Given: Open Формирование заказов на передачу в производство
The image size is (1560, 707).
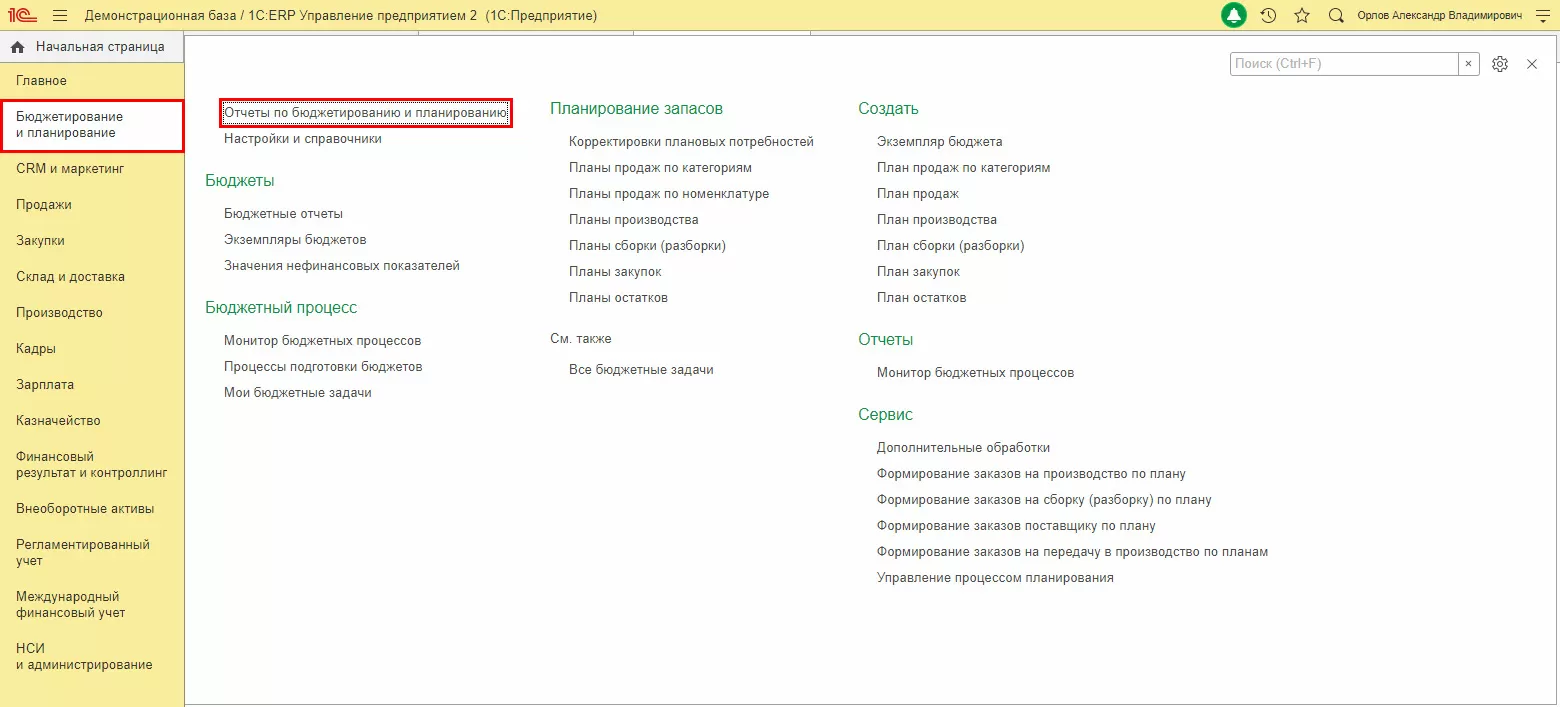Looking at the screenshot, I should [1072, 552].
